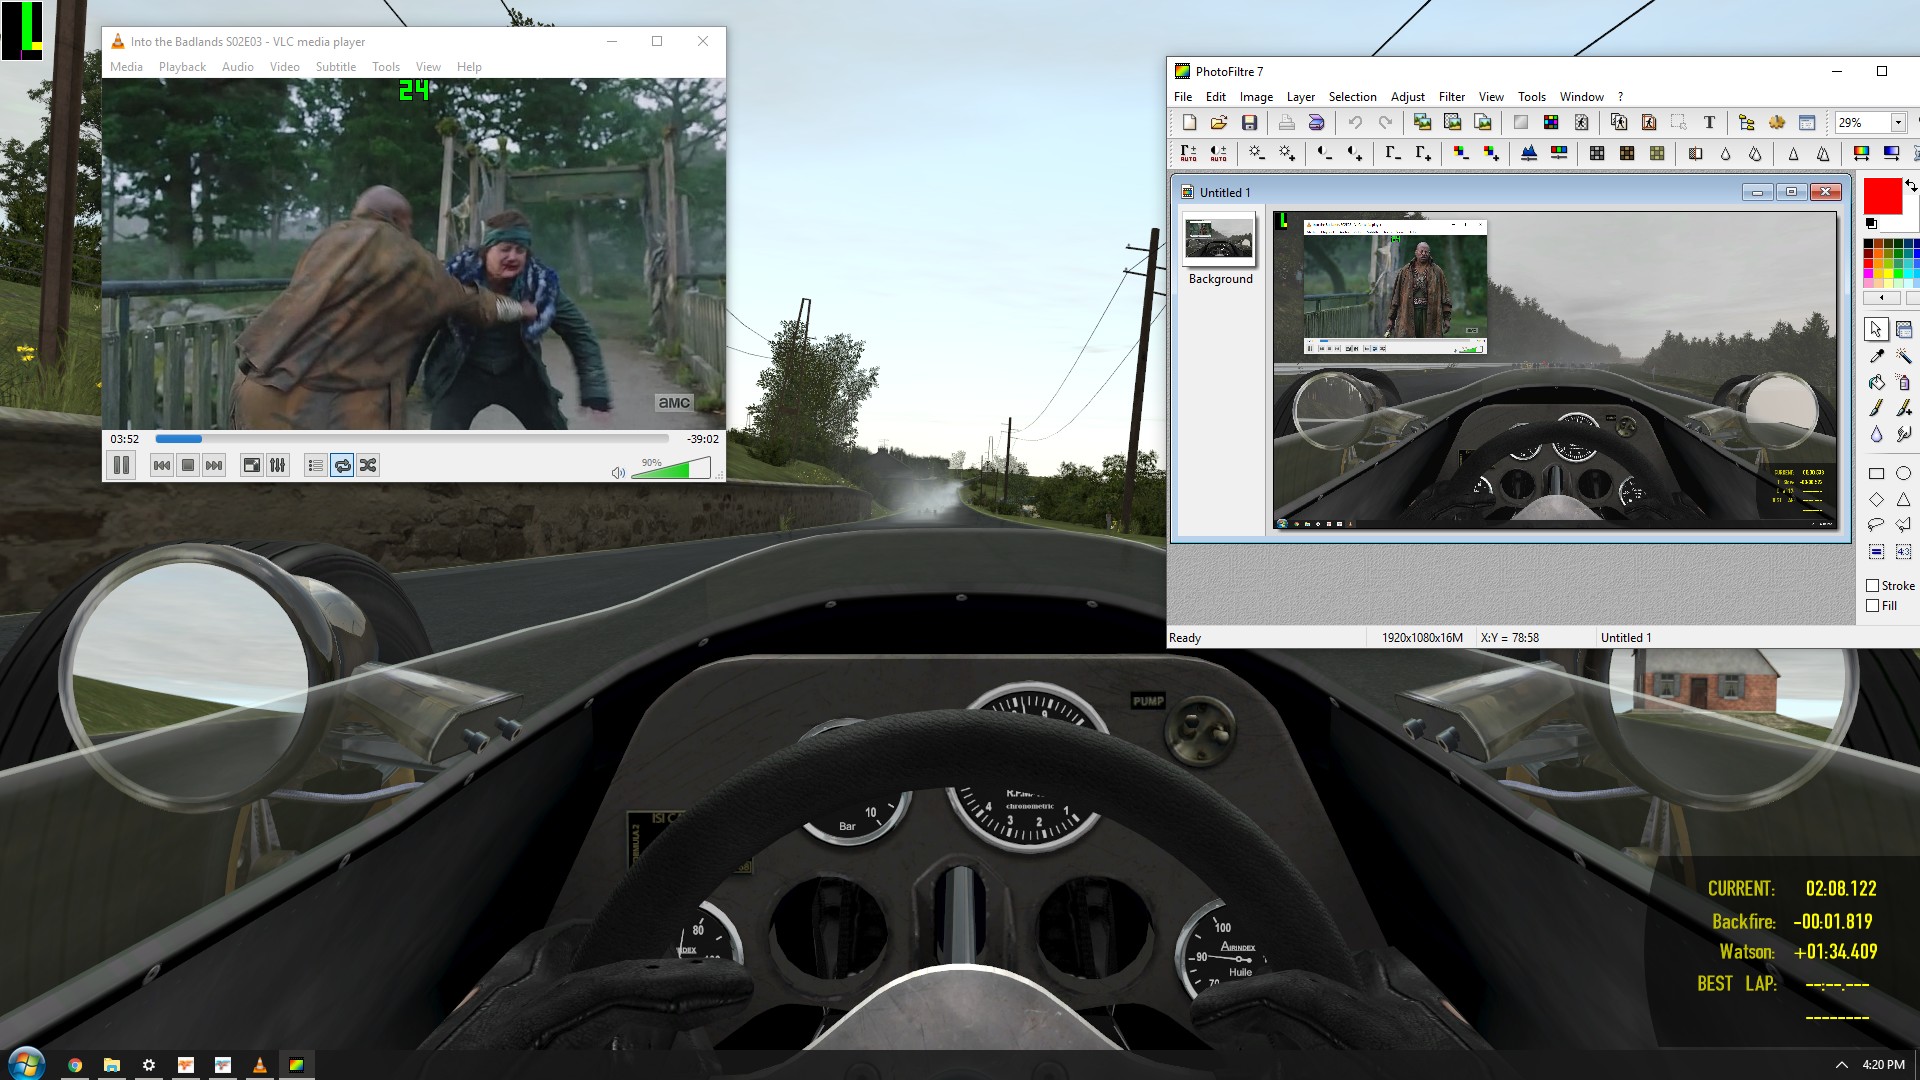
Task: Restore the Untitled 1 document window
Action: pyautogui.click(x=1791, y=192)
